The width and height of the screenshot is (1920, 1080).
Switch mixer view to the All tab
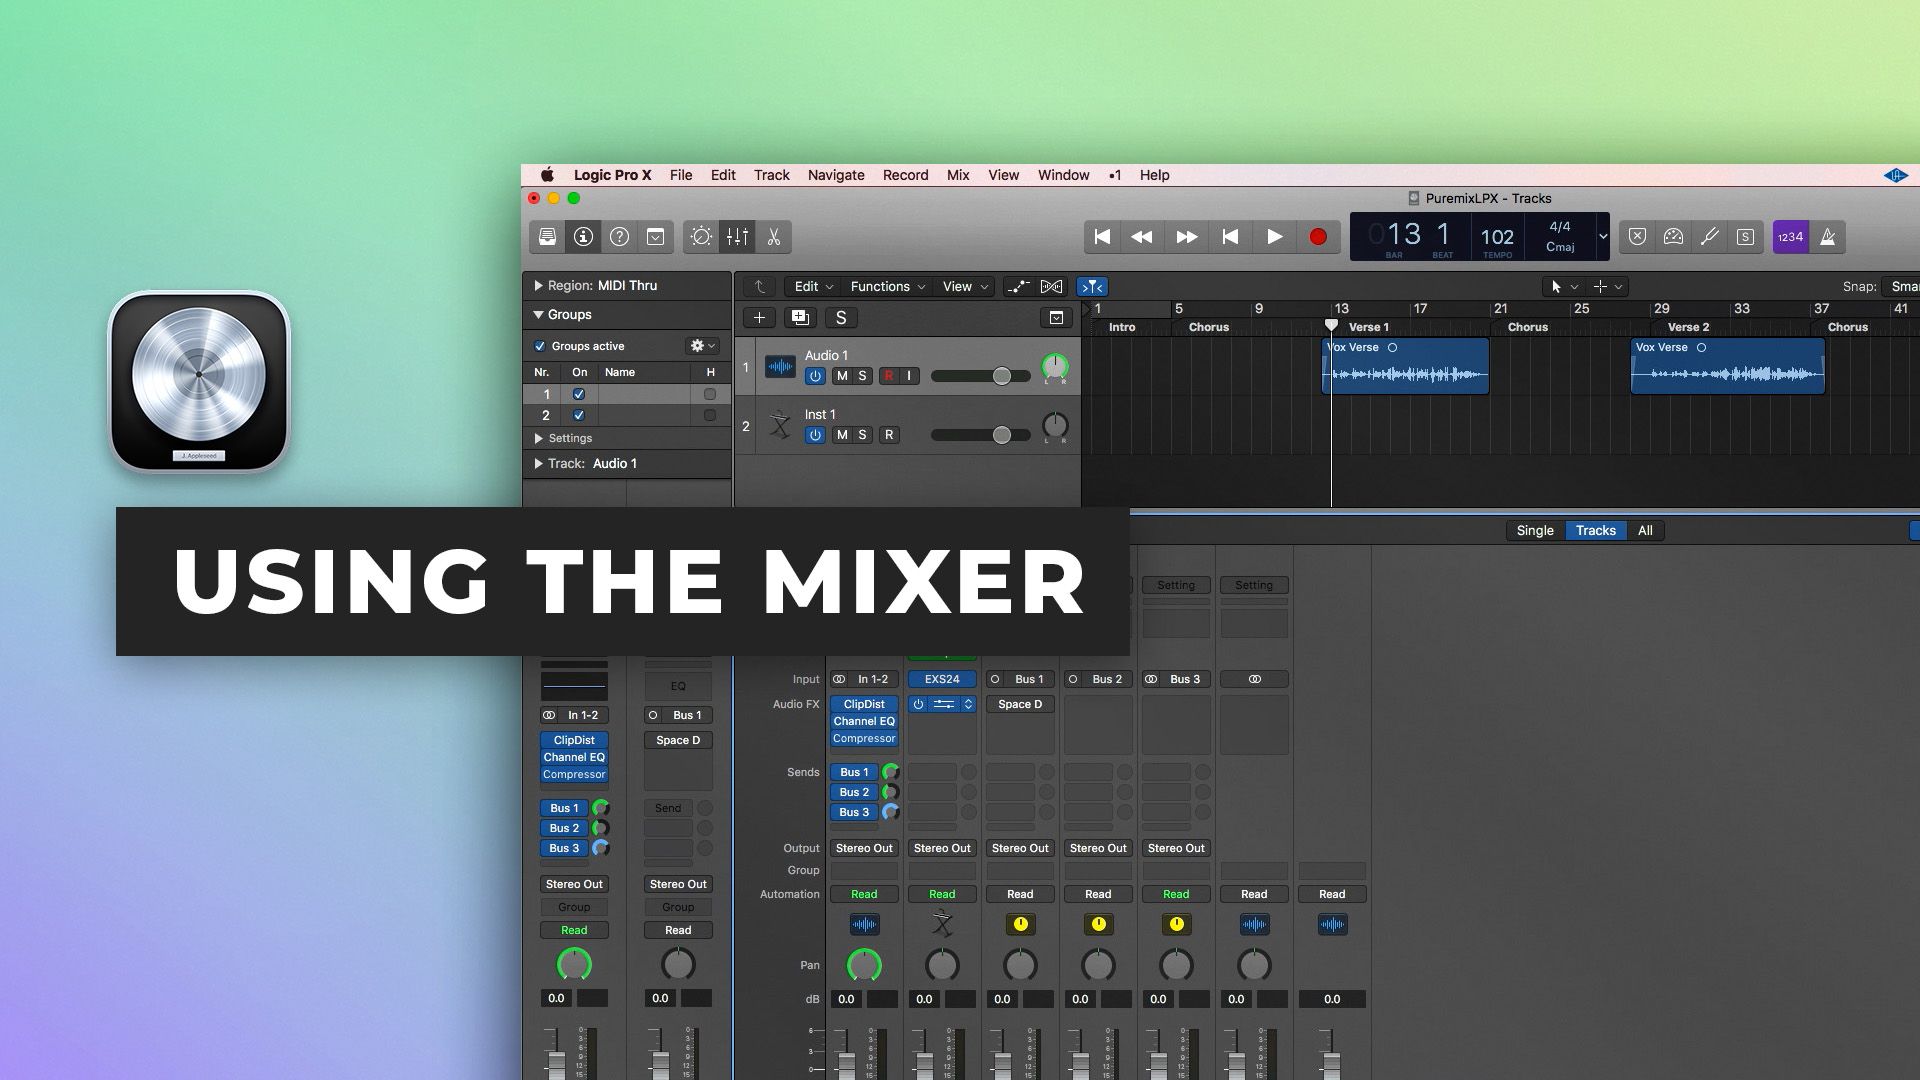pyautogui.click(x=1644, y=531)
